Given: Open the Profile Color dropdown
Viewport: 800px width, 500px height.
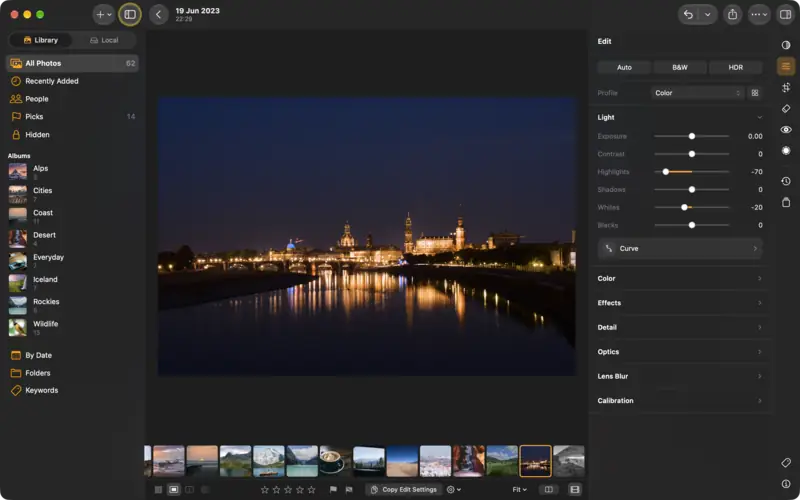Looking at the screenshot, I should click(697, 93).
